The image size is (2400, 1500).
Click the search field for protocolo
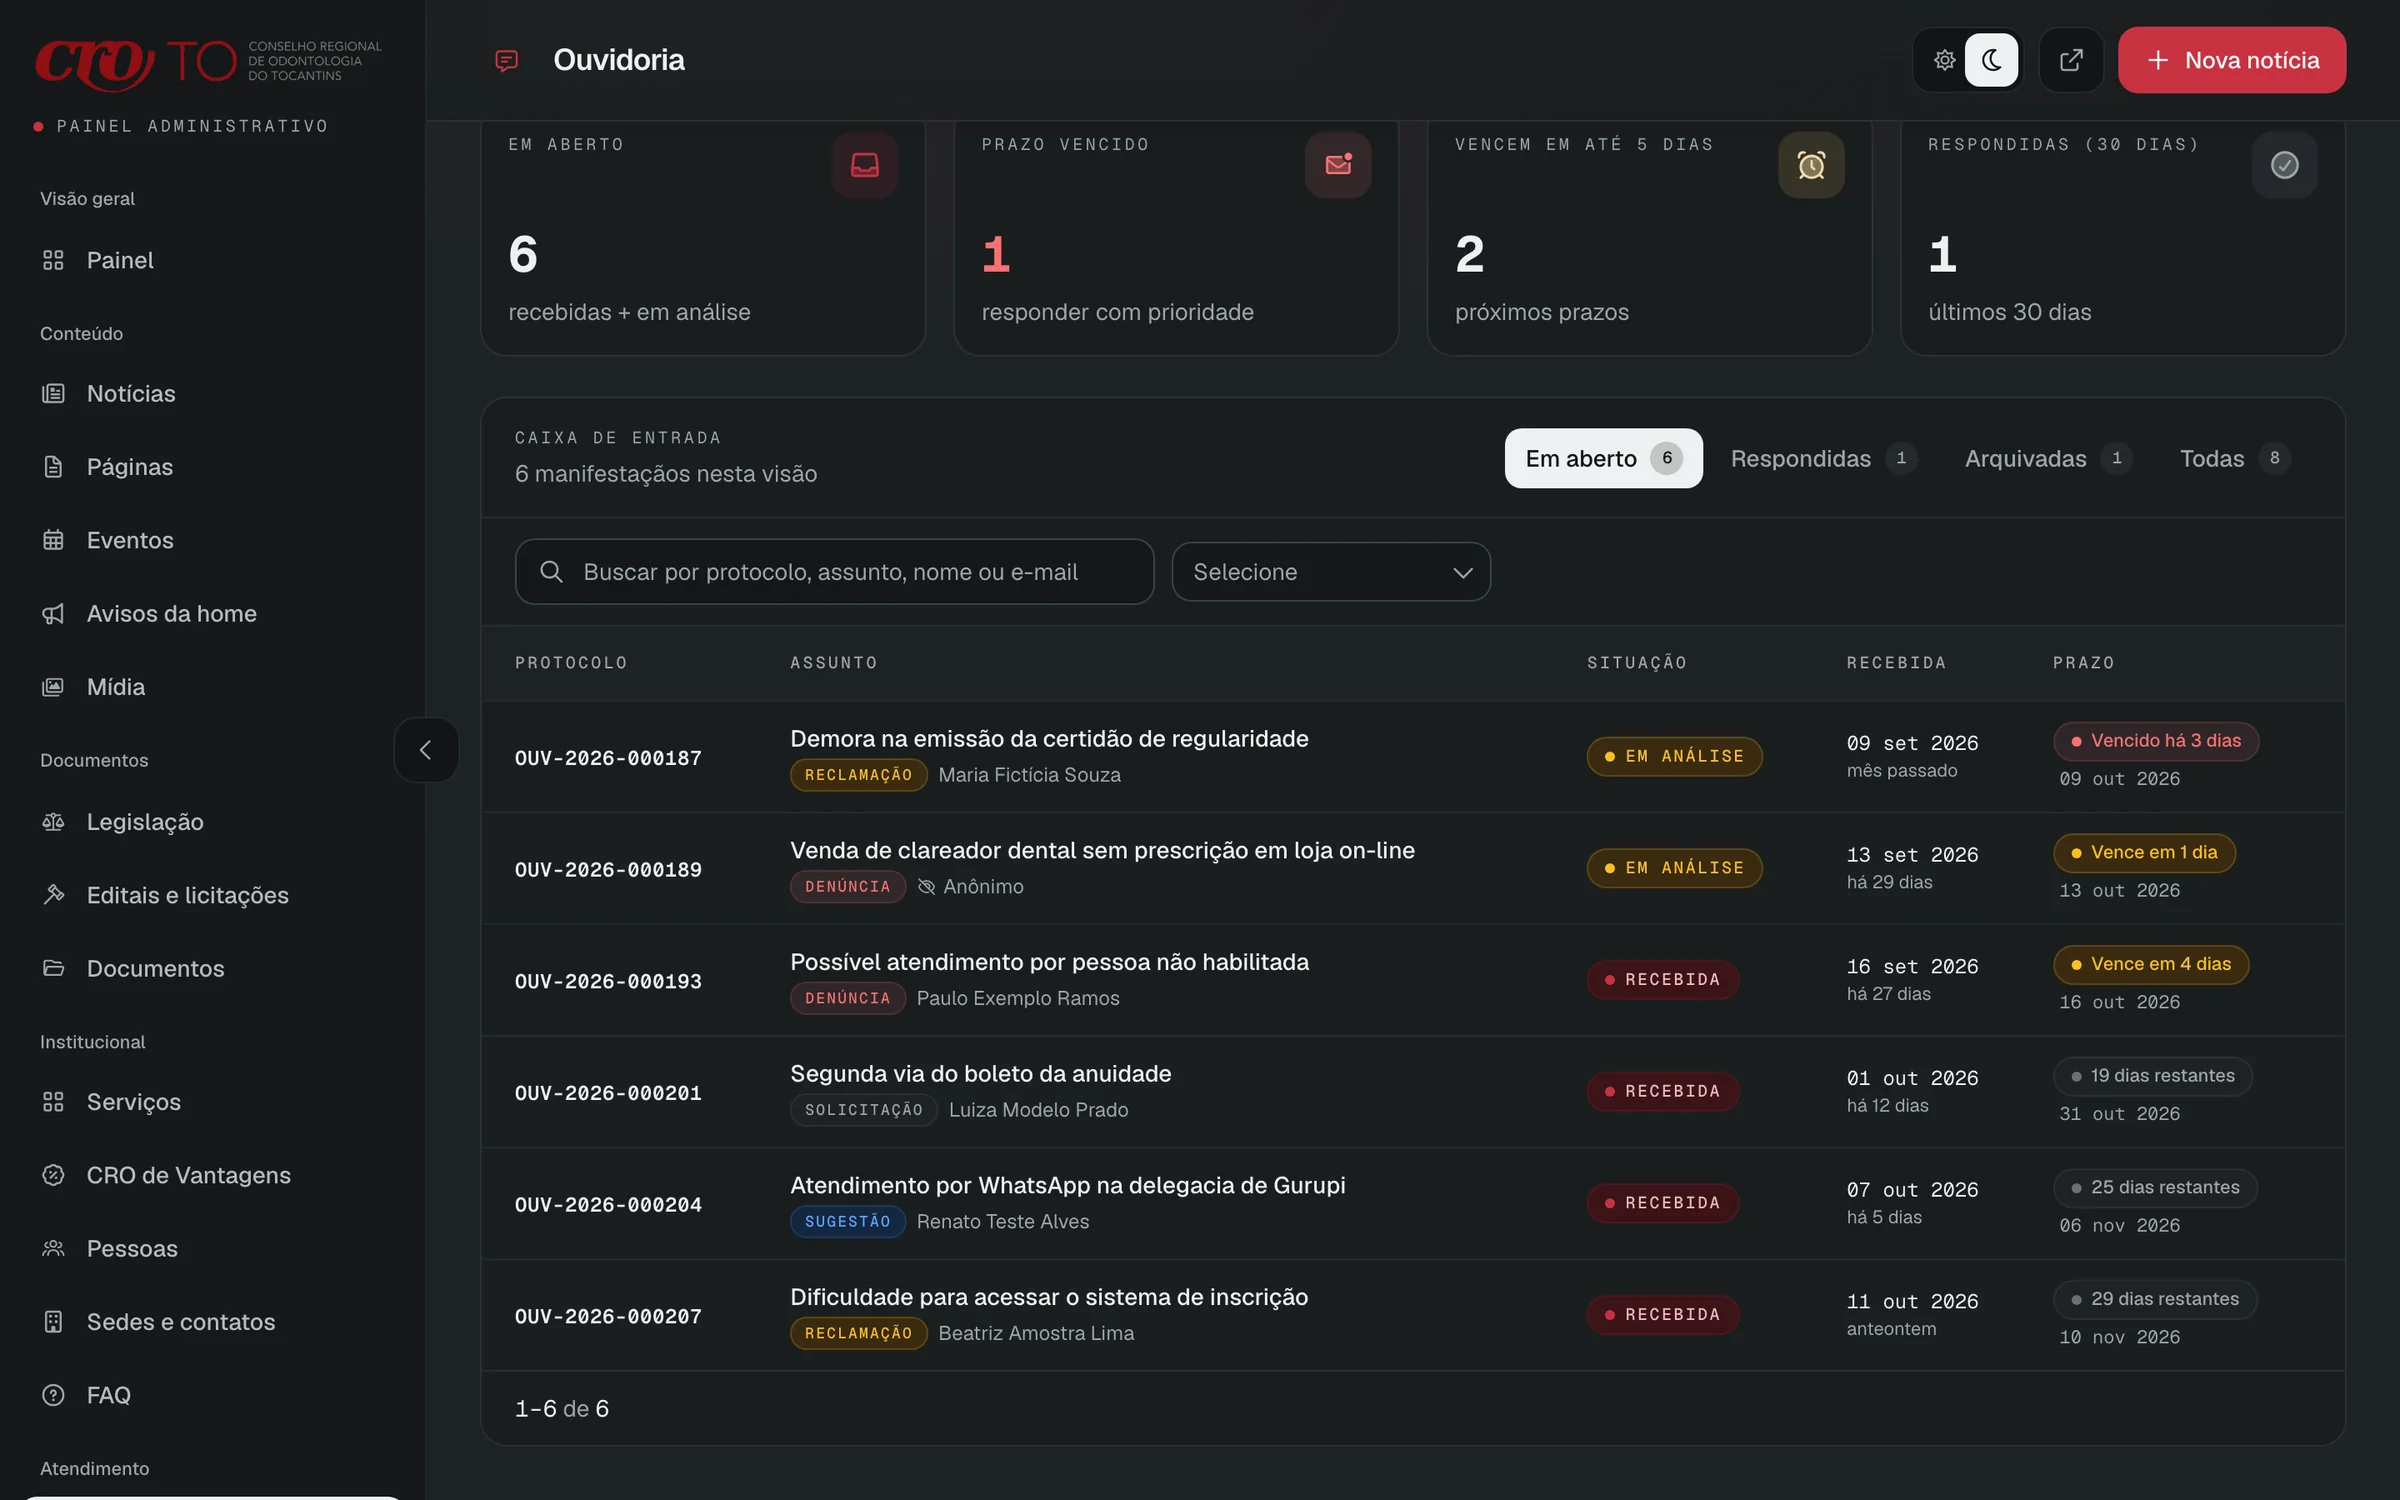click(x=834, y=572)
